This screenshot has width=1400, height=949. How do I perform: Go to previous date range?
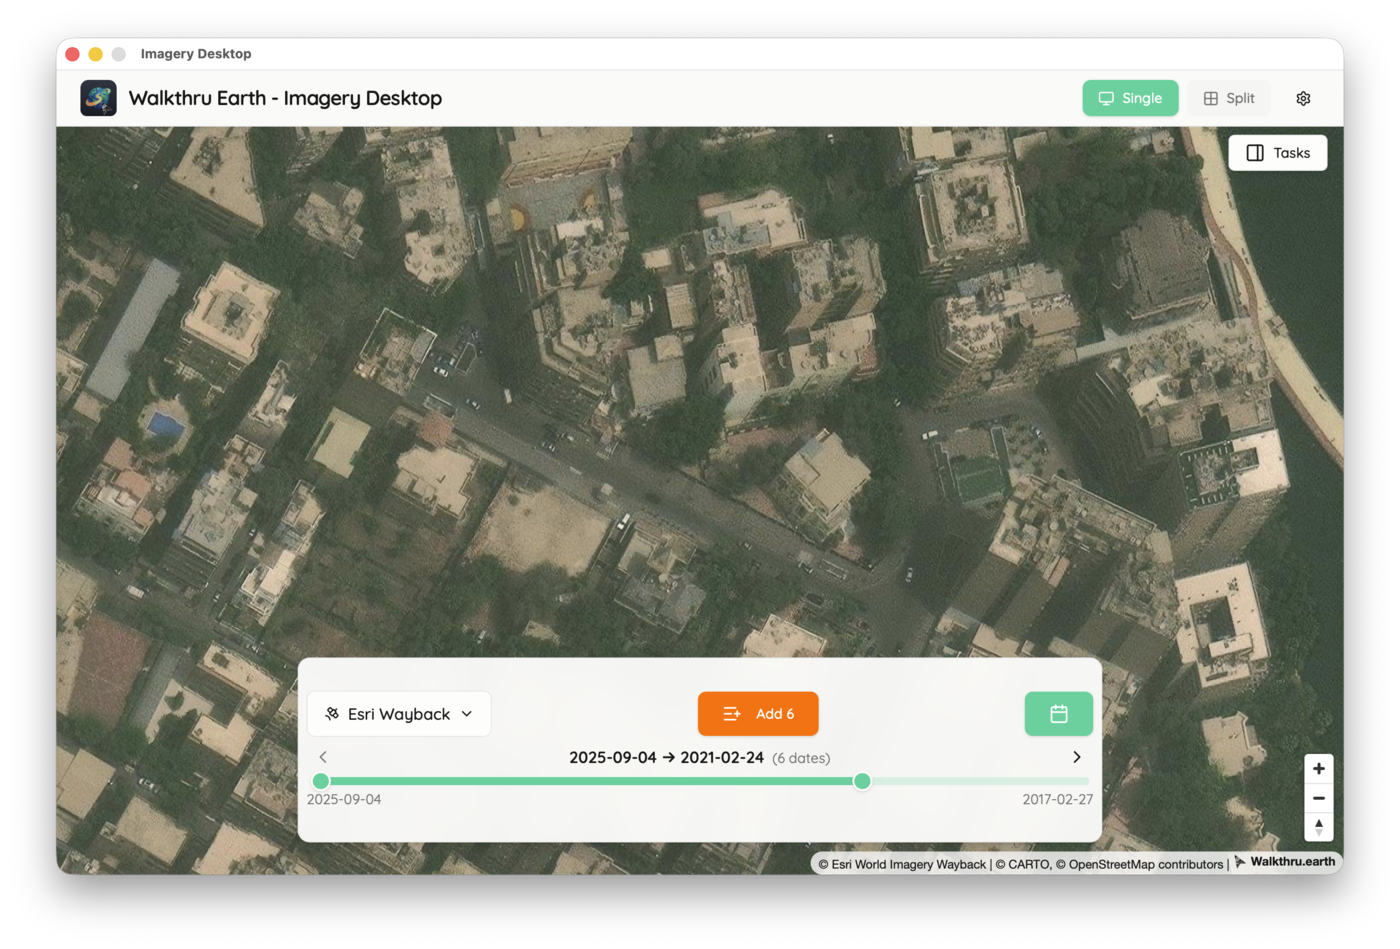[x=323, y=757]
